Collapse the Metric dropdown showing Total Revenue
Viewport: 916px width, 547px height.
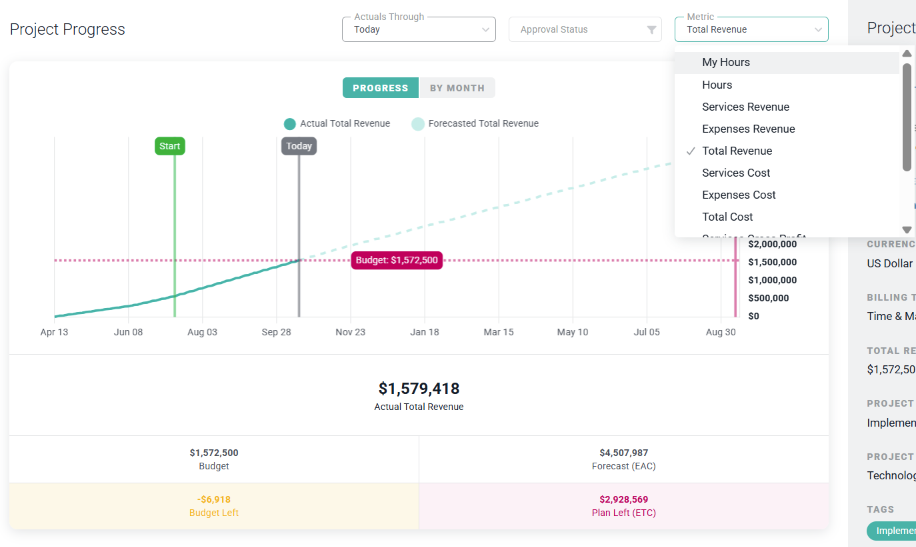(x=751, y=29)
